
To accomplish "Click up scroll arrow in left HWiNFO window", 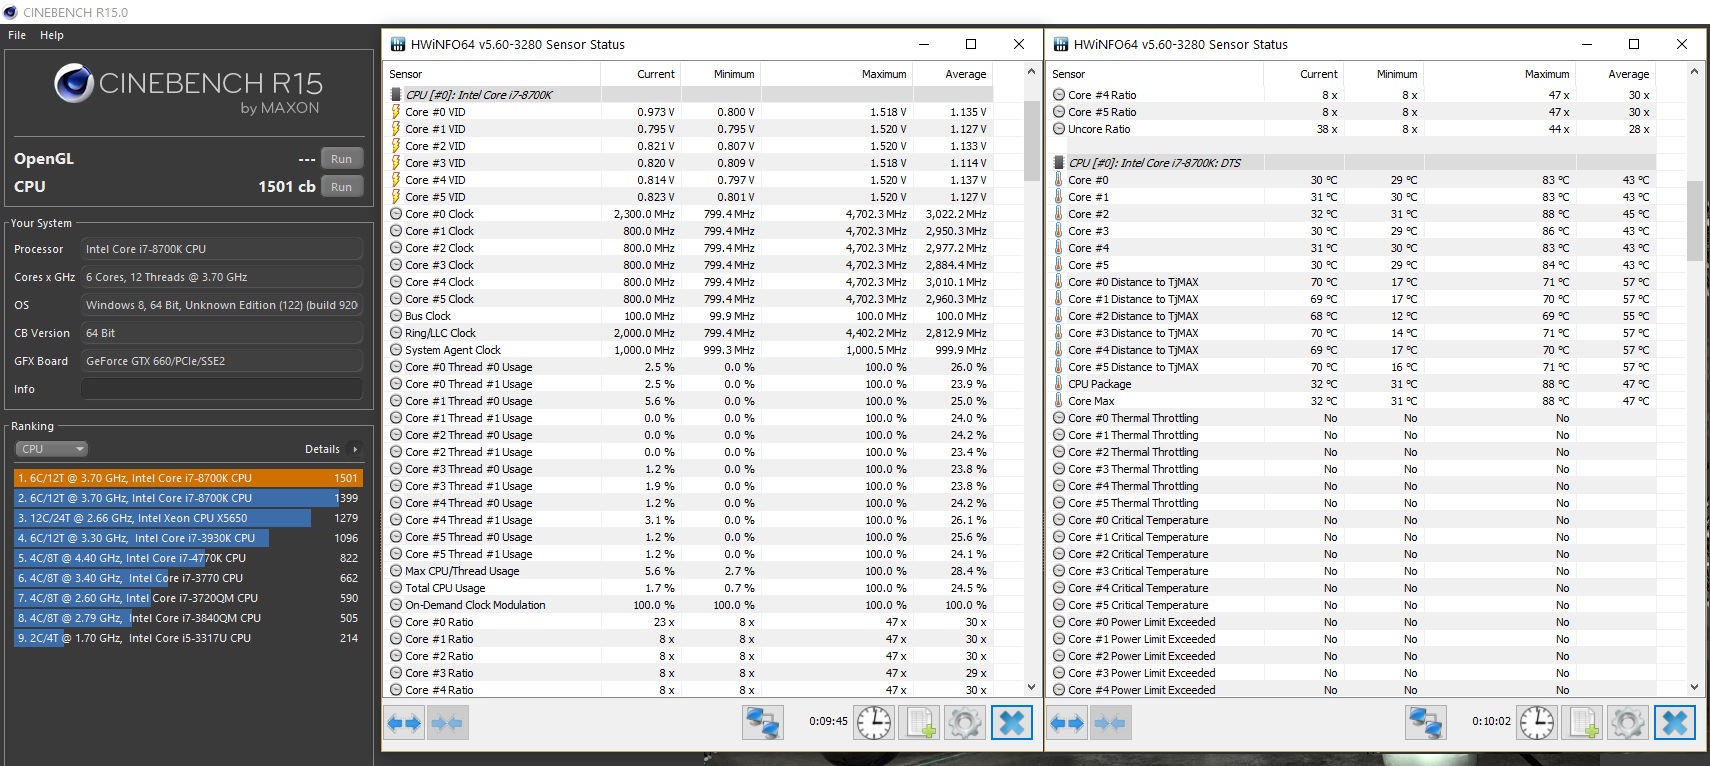I will point(1032,72).
